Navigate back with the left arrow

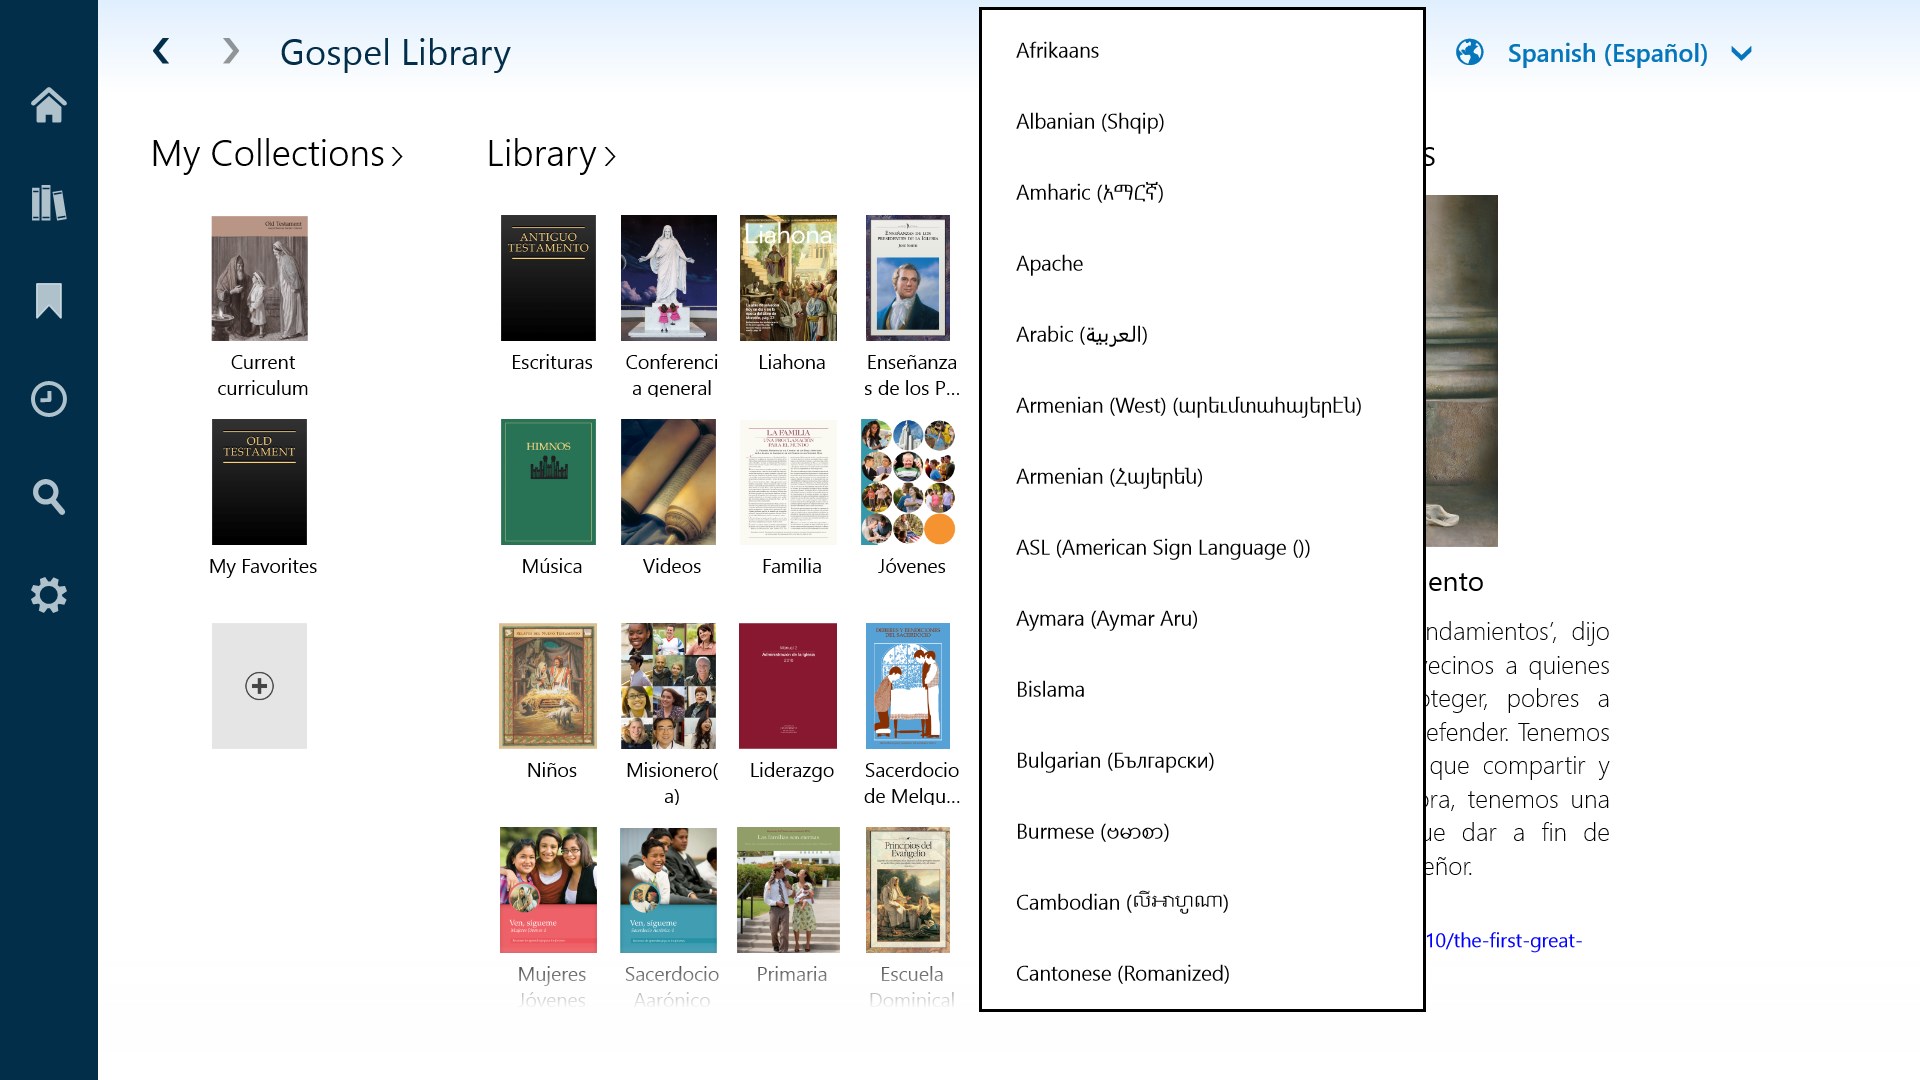click(161, 51)
